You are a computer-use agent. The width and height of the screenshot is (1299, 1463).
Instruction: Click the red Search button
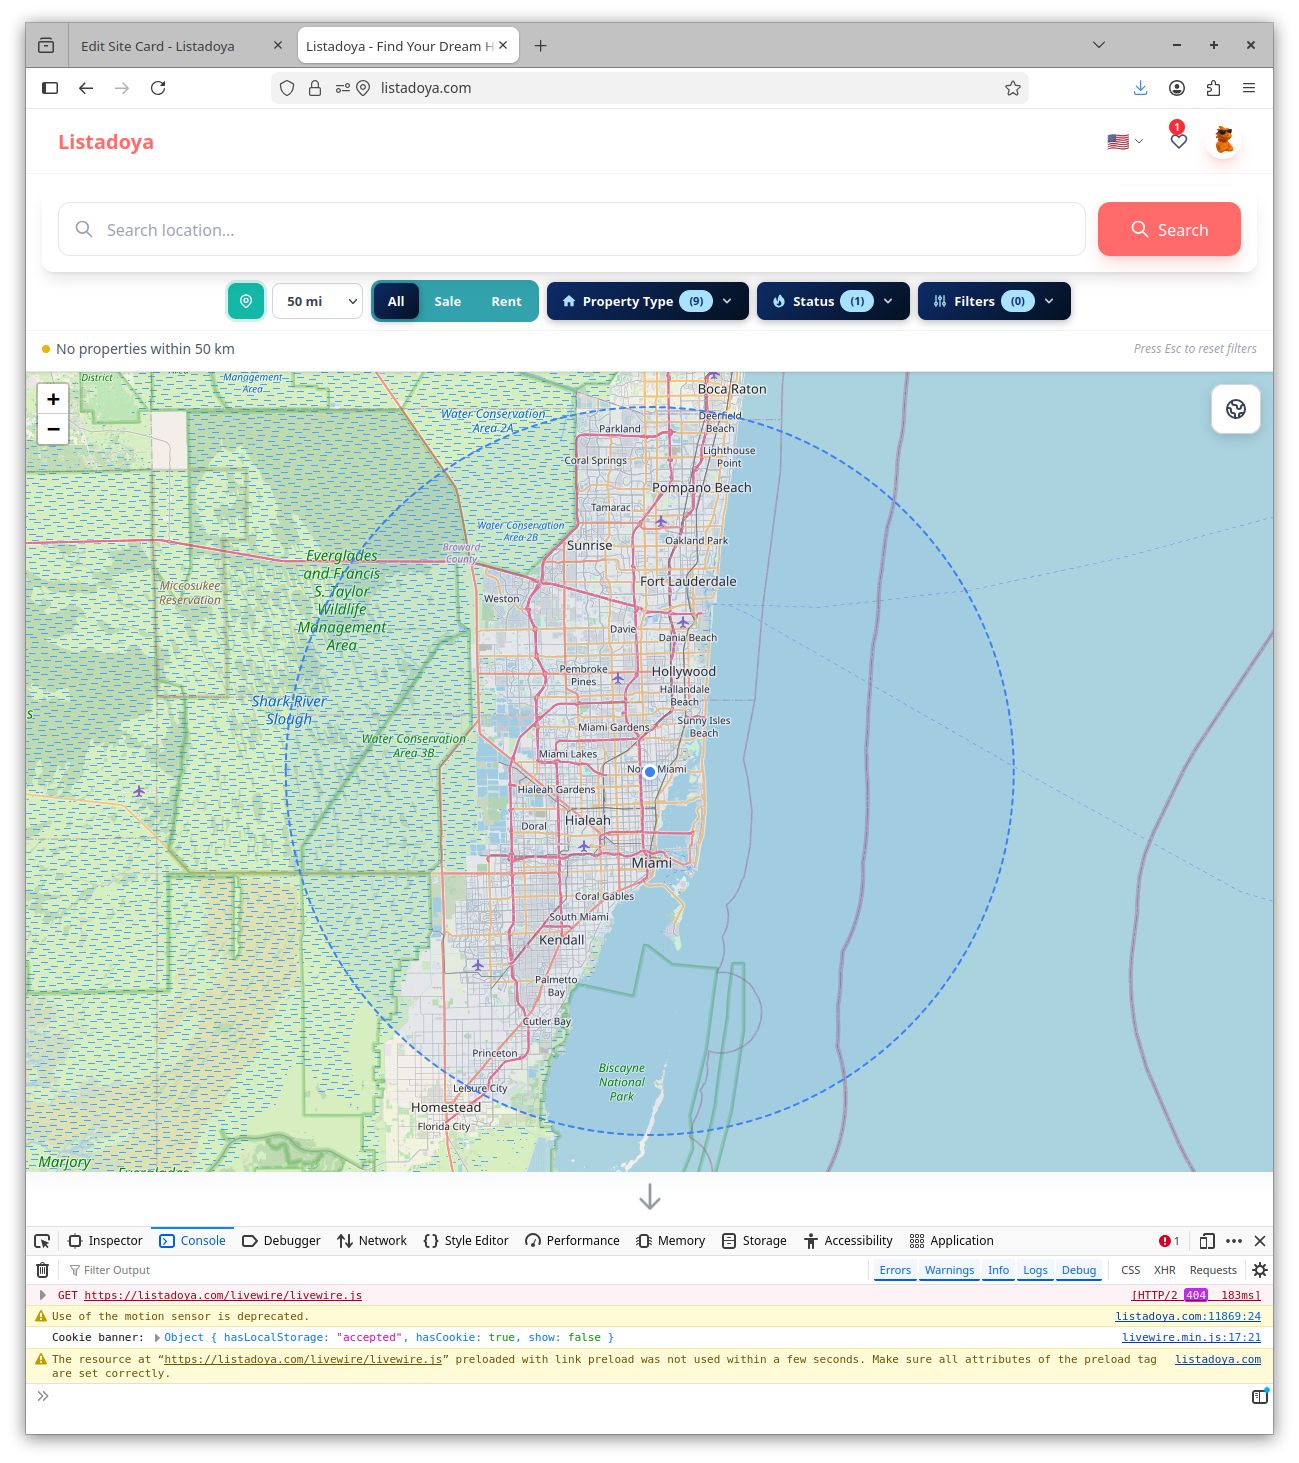(1168, 229)
